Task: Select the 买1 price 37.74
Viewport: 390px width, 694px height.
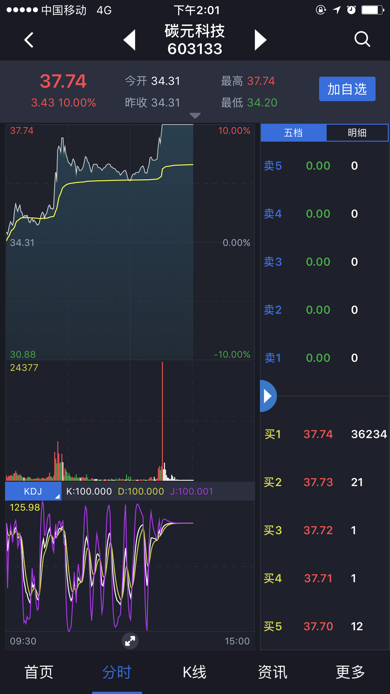Action: 318,434
